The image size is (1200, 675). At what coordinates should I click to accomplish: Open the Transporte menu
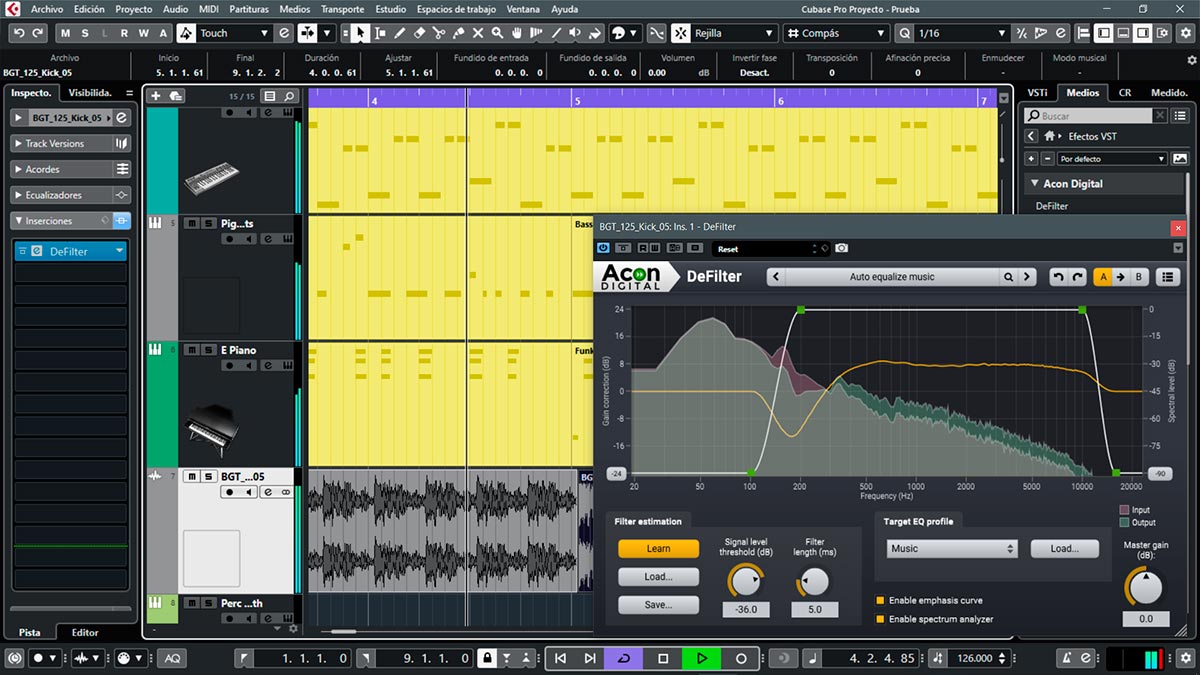tap(342, 9)
